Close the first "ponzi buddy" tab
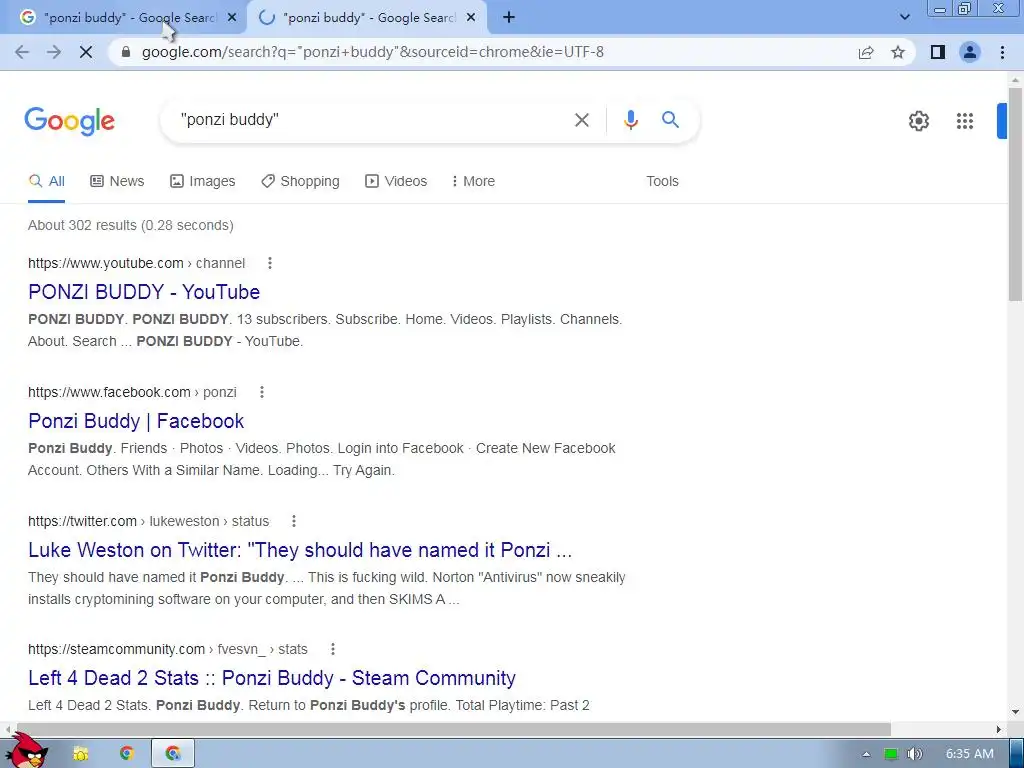 [x=232, y=18]
